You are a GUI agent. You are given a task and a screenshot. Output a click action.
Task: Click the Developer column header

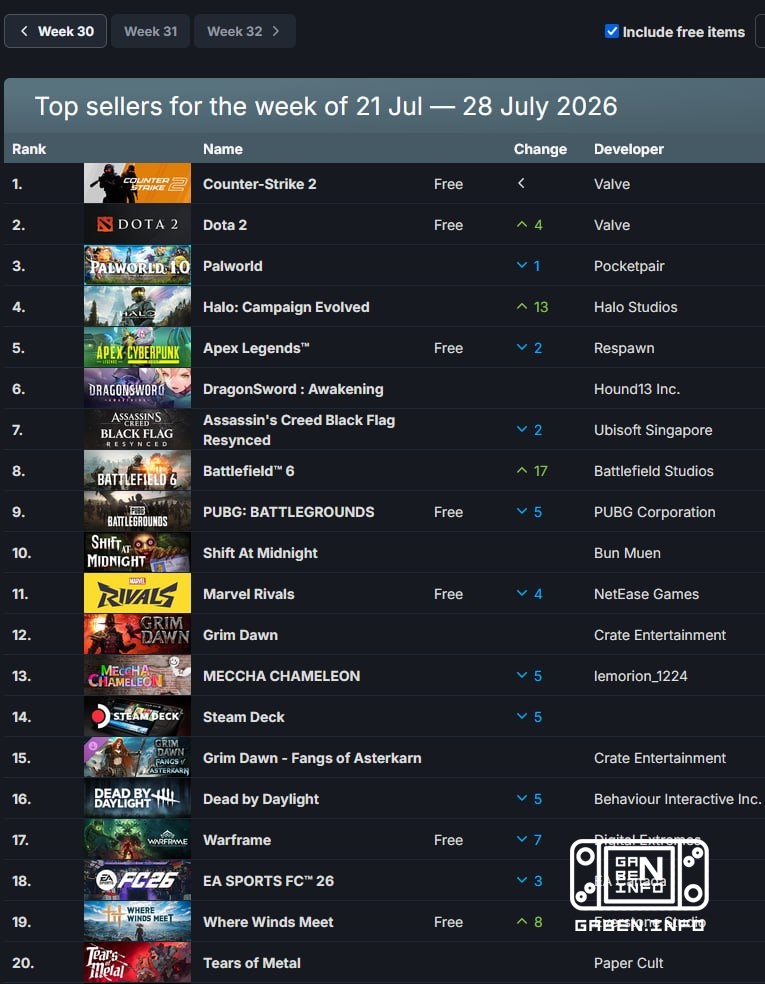629,149
